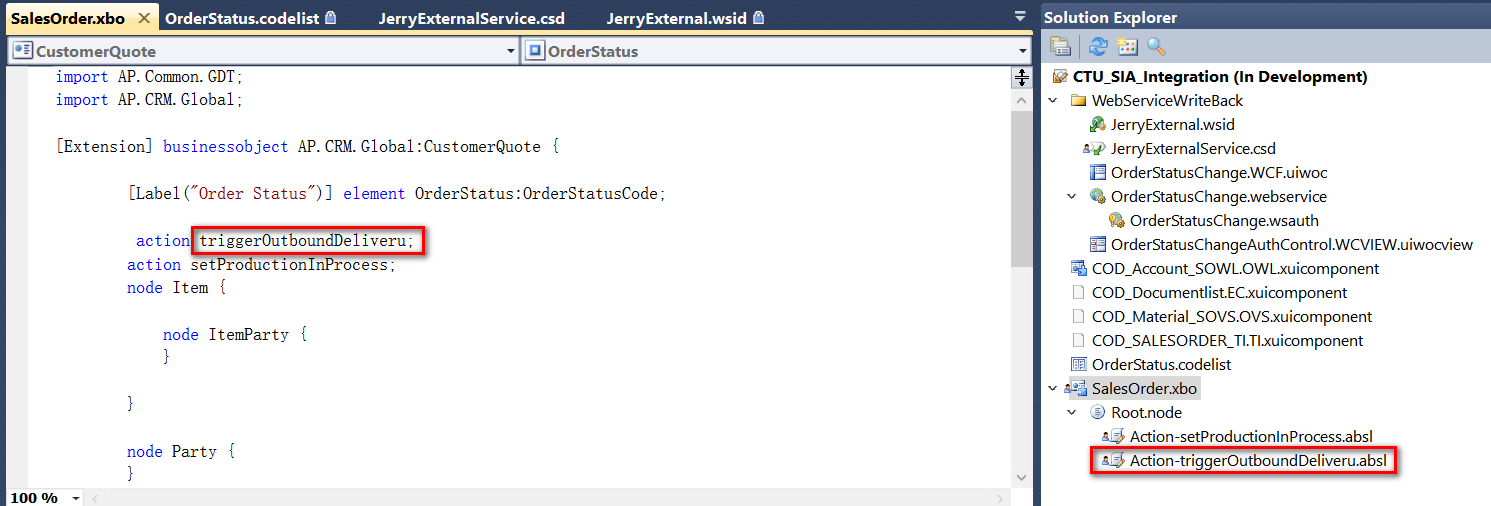Select Action-setProductionInProcess.absl in the tree
Image resolution: width=1491 pixels, height=506 pixels.
[1251, 437]
